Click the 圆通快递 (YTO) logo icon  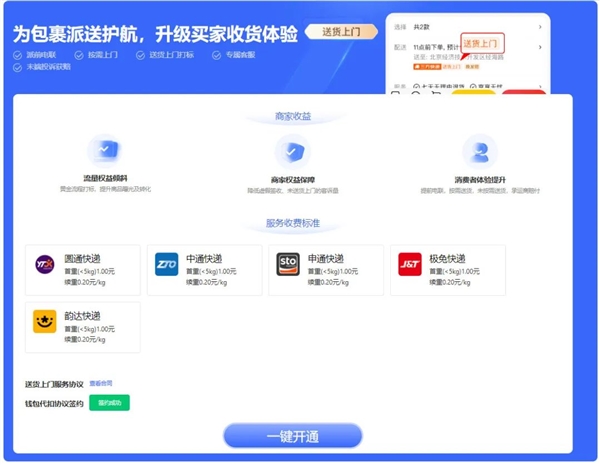tap(45, 264)
